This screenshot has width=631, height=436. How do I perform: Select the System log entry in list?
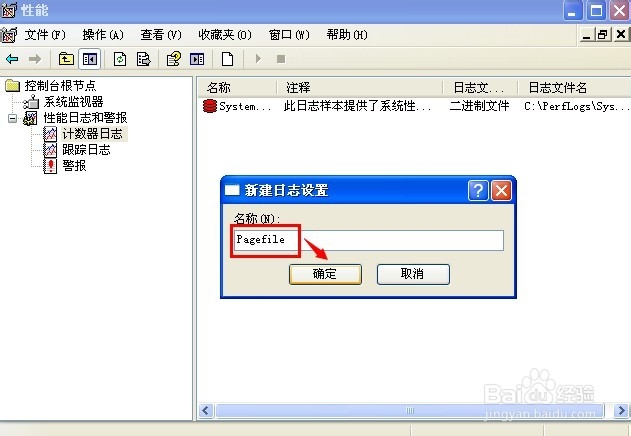pos(237,106)
